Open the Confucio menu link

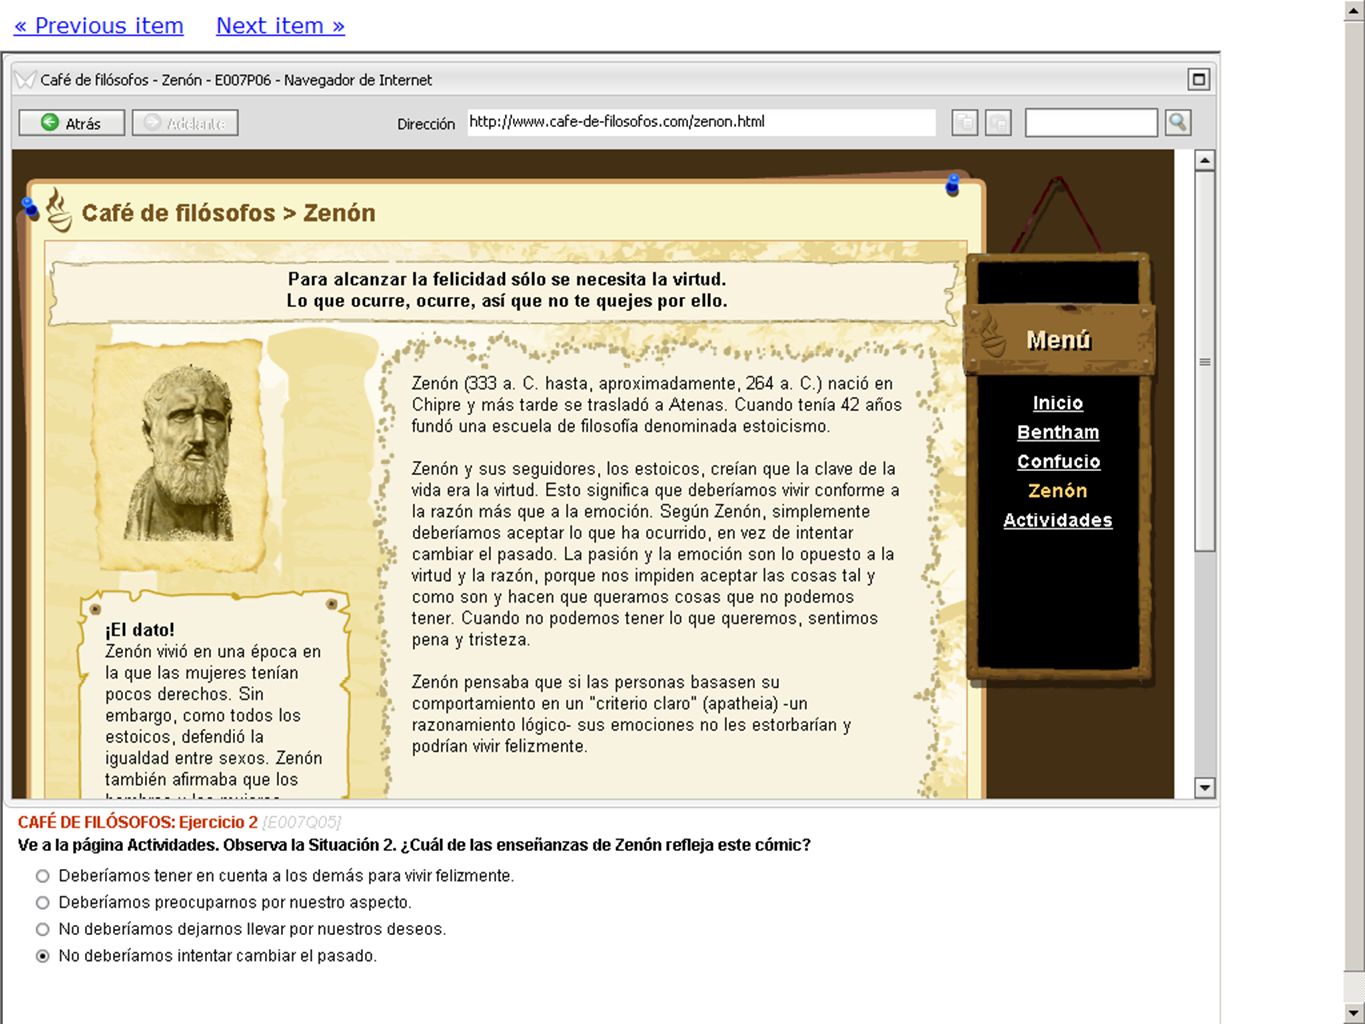(x=1058, y=461)
